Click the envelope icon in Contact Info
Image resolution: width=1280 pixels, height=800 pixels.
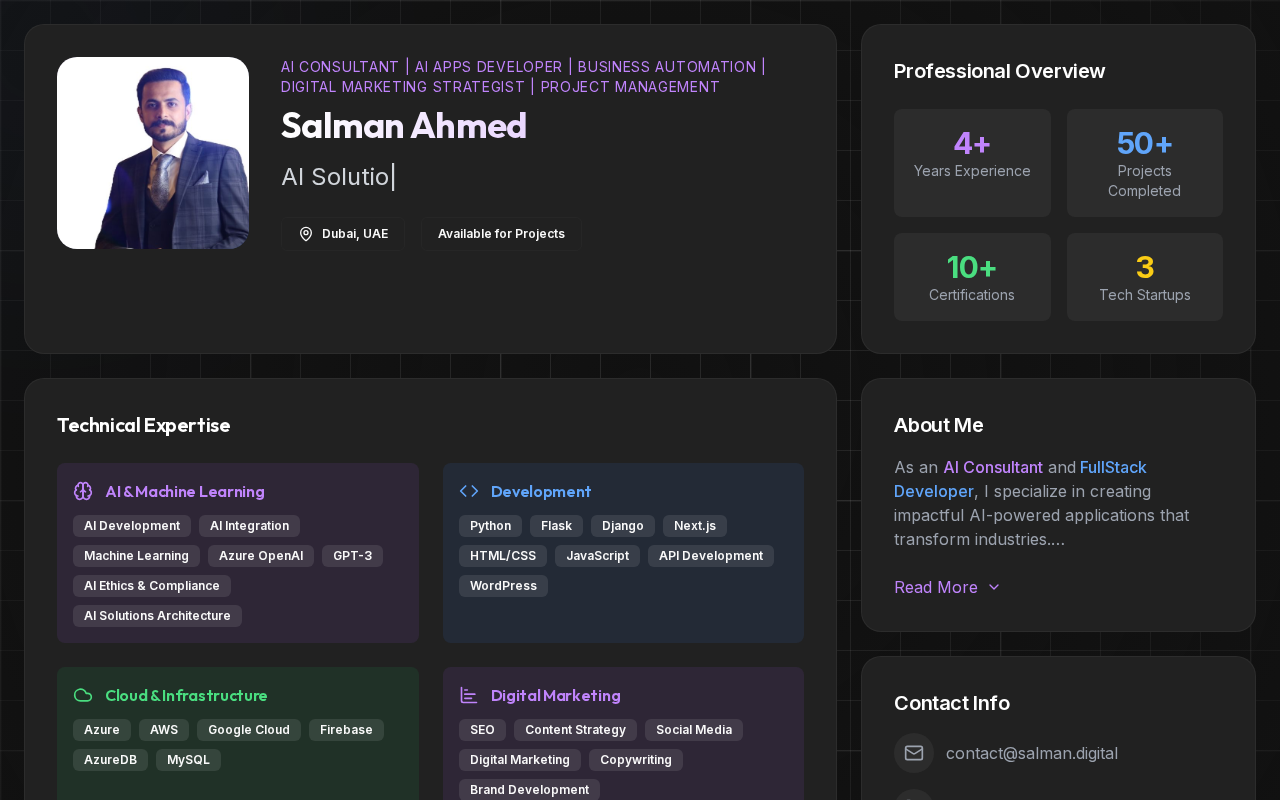point(914,753)
